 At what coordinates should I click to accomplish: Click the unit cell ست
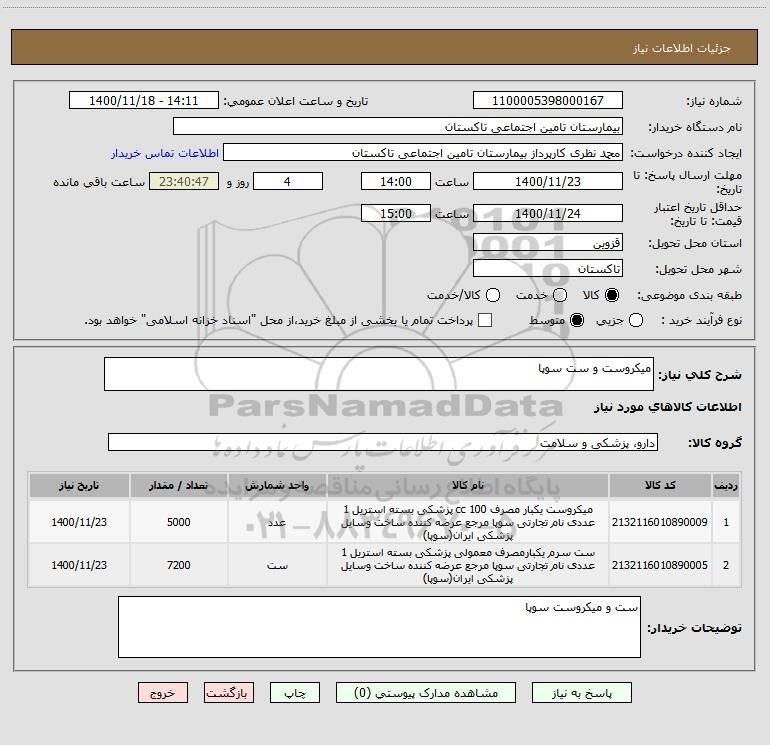click(277, 565)
